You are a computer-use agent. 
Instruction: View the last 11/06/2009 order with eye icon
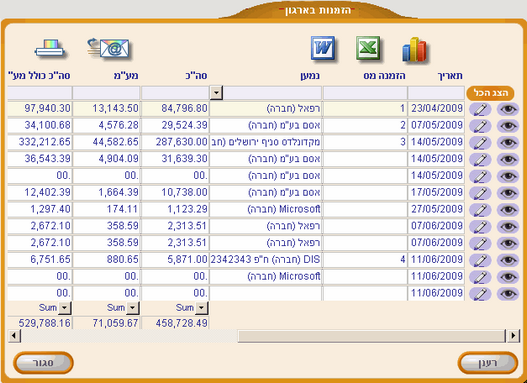tap(508, 294)
